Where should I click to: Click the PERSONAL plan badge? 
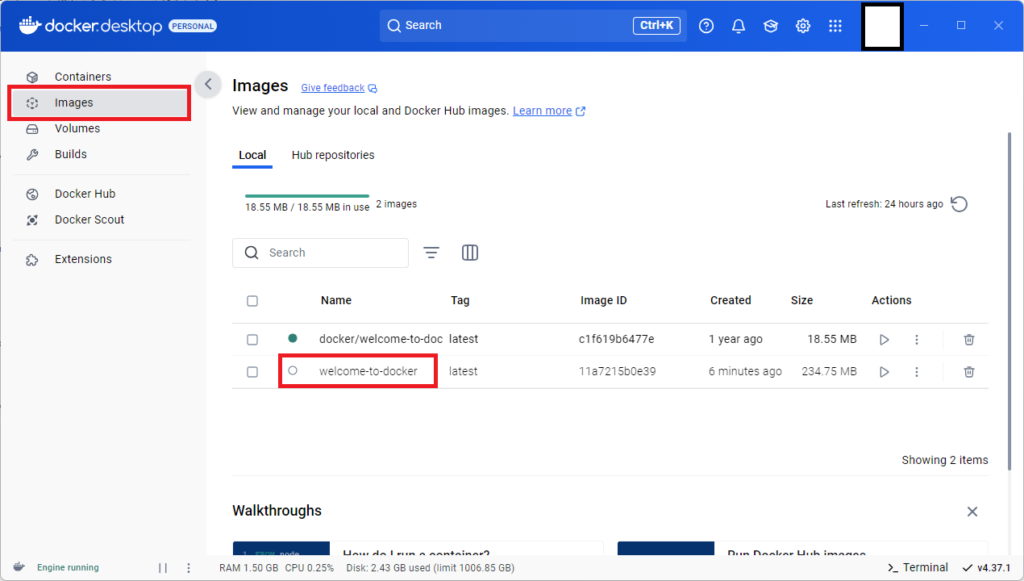click(193, 26)
